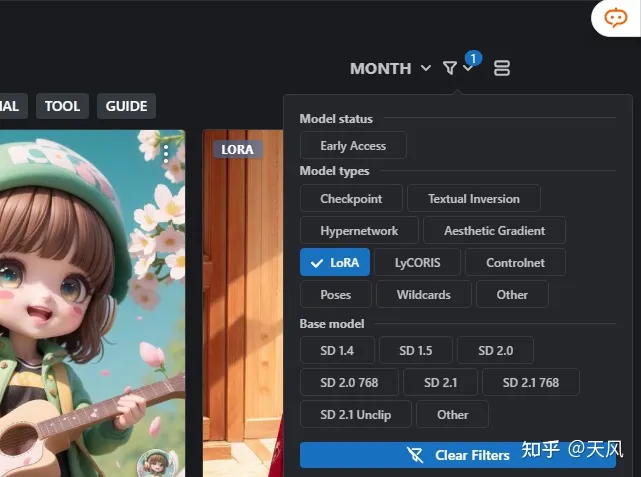Switch the view layout icon
This screenshot has height=477, width=641.
tap(502, 68)
